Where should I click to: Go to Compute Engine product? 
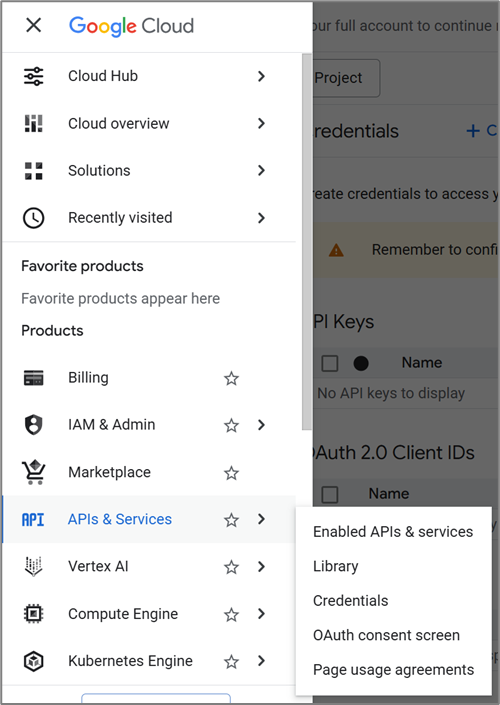click(x=123, y=614)
